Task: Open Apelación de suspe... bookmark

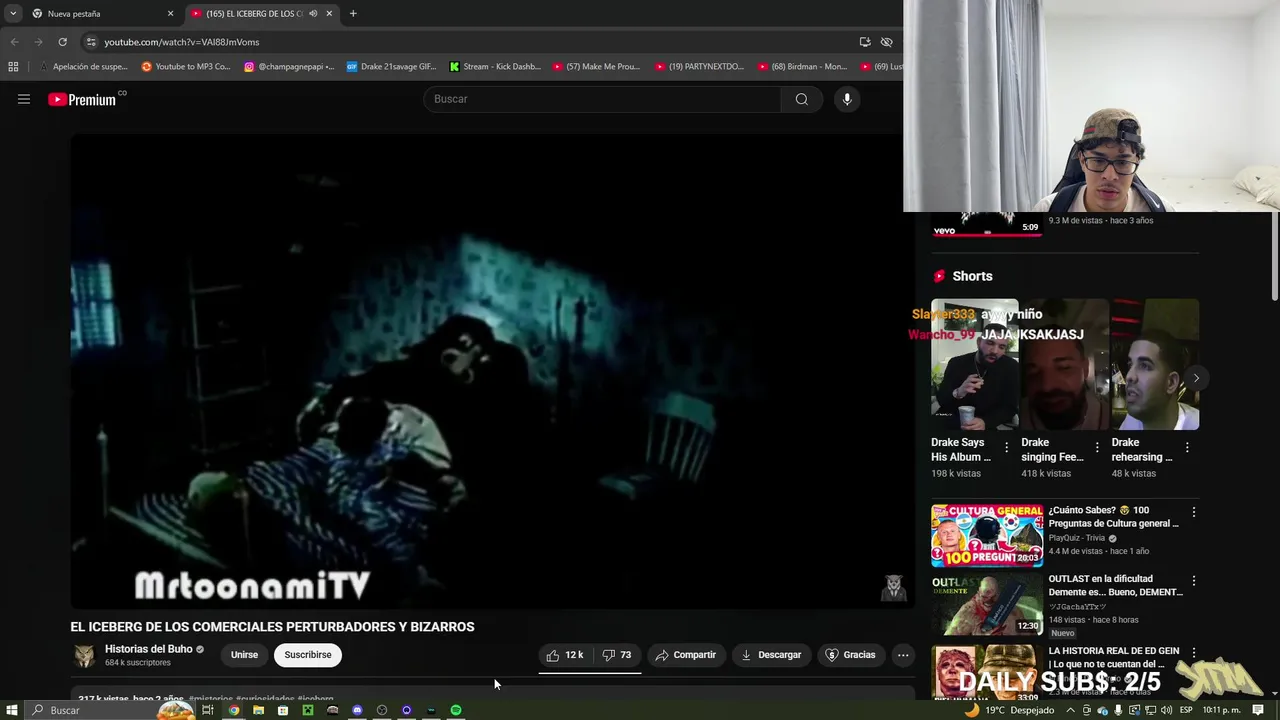Action: (x=83, y=67)
